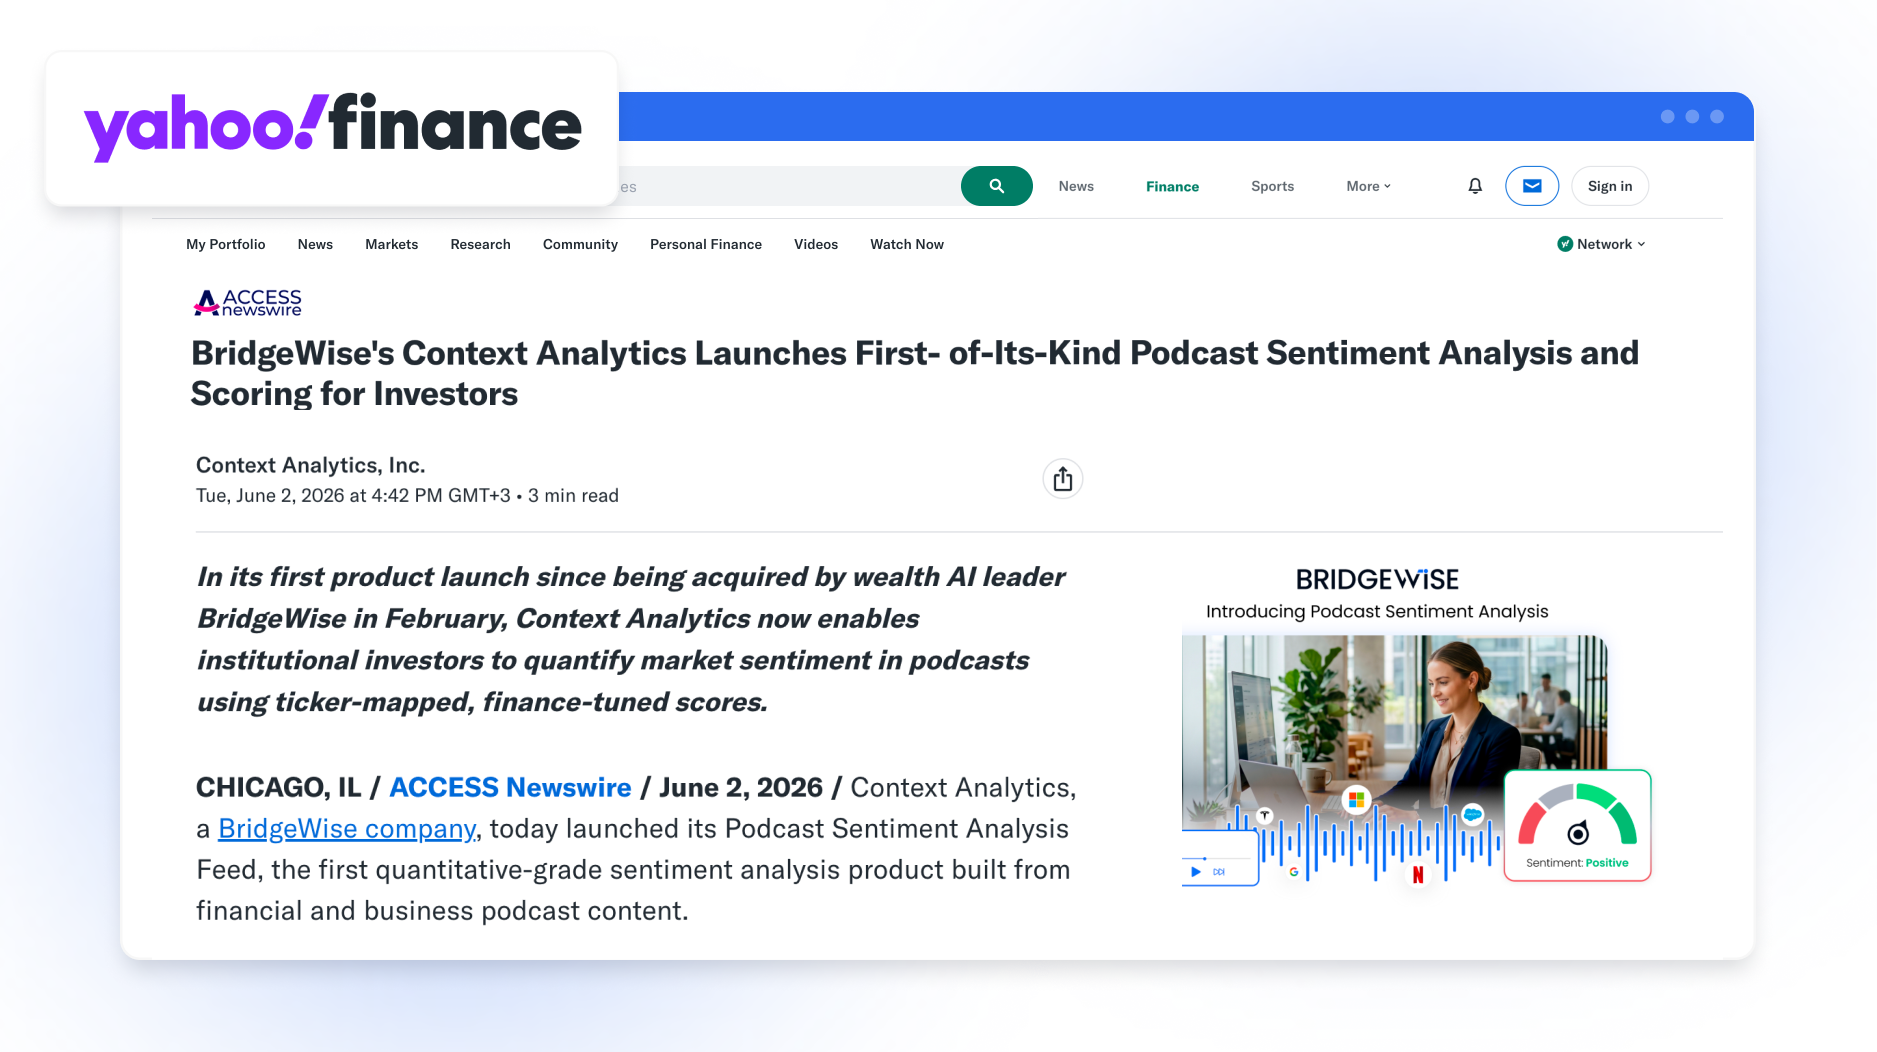Click the article headline text
The width and height of the screenshot is (1877, 1052).
(914, 373)
